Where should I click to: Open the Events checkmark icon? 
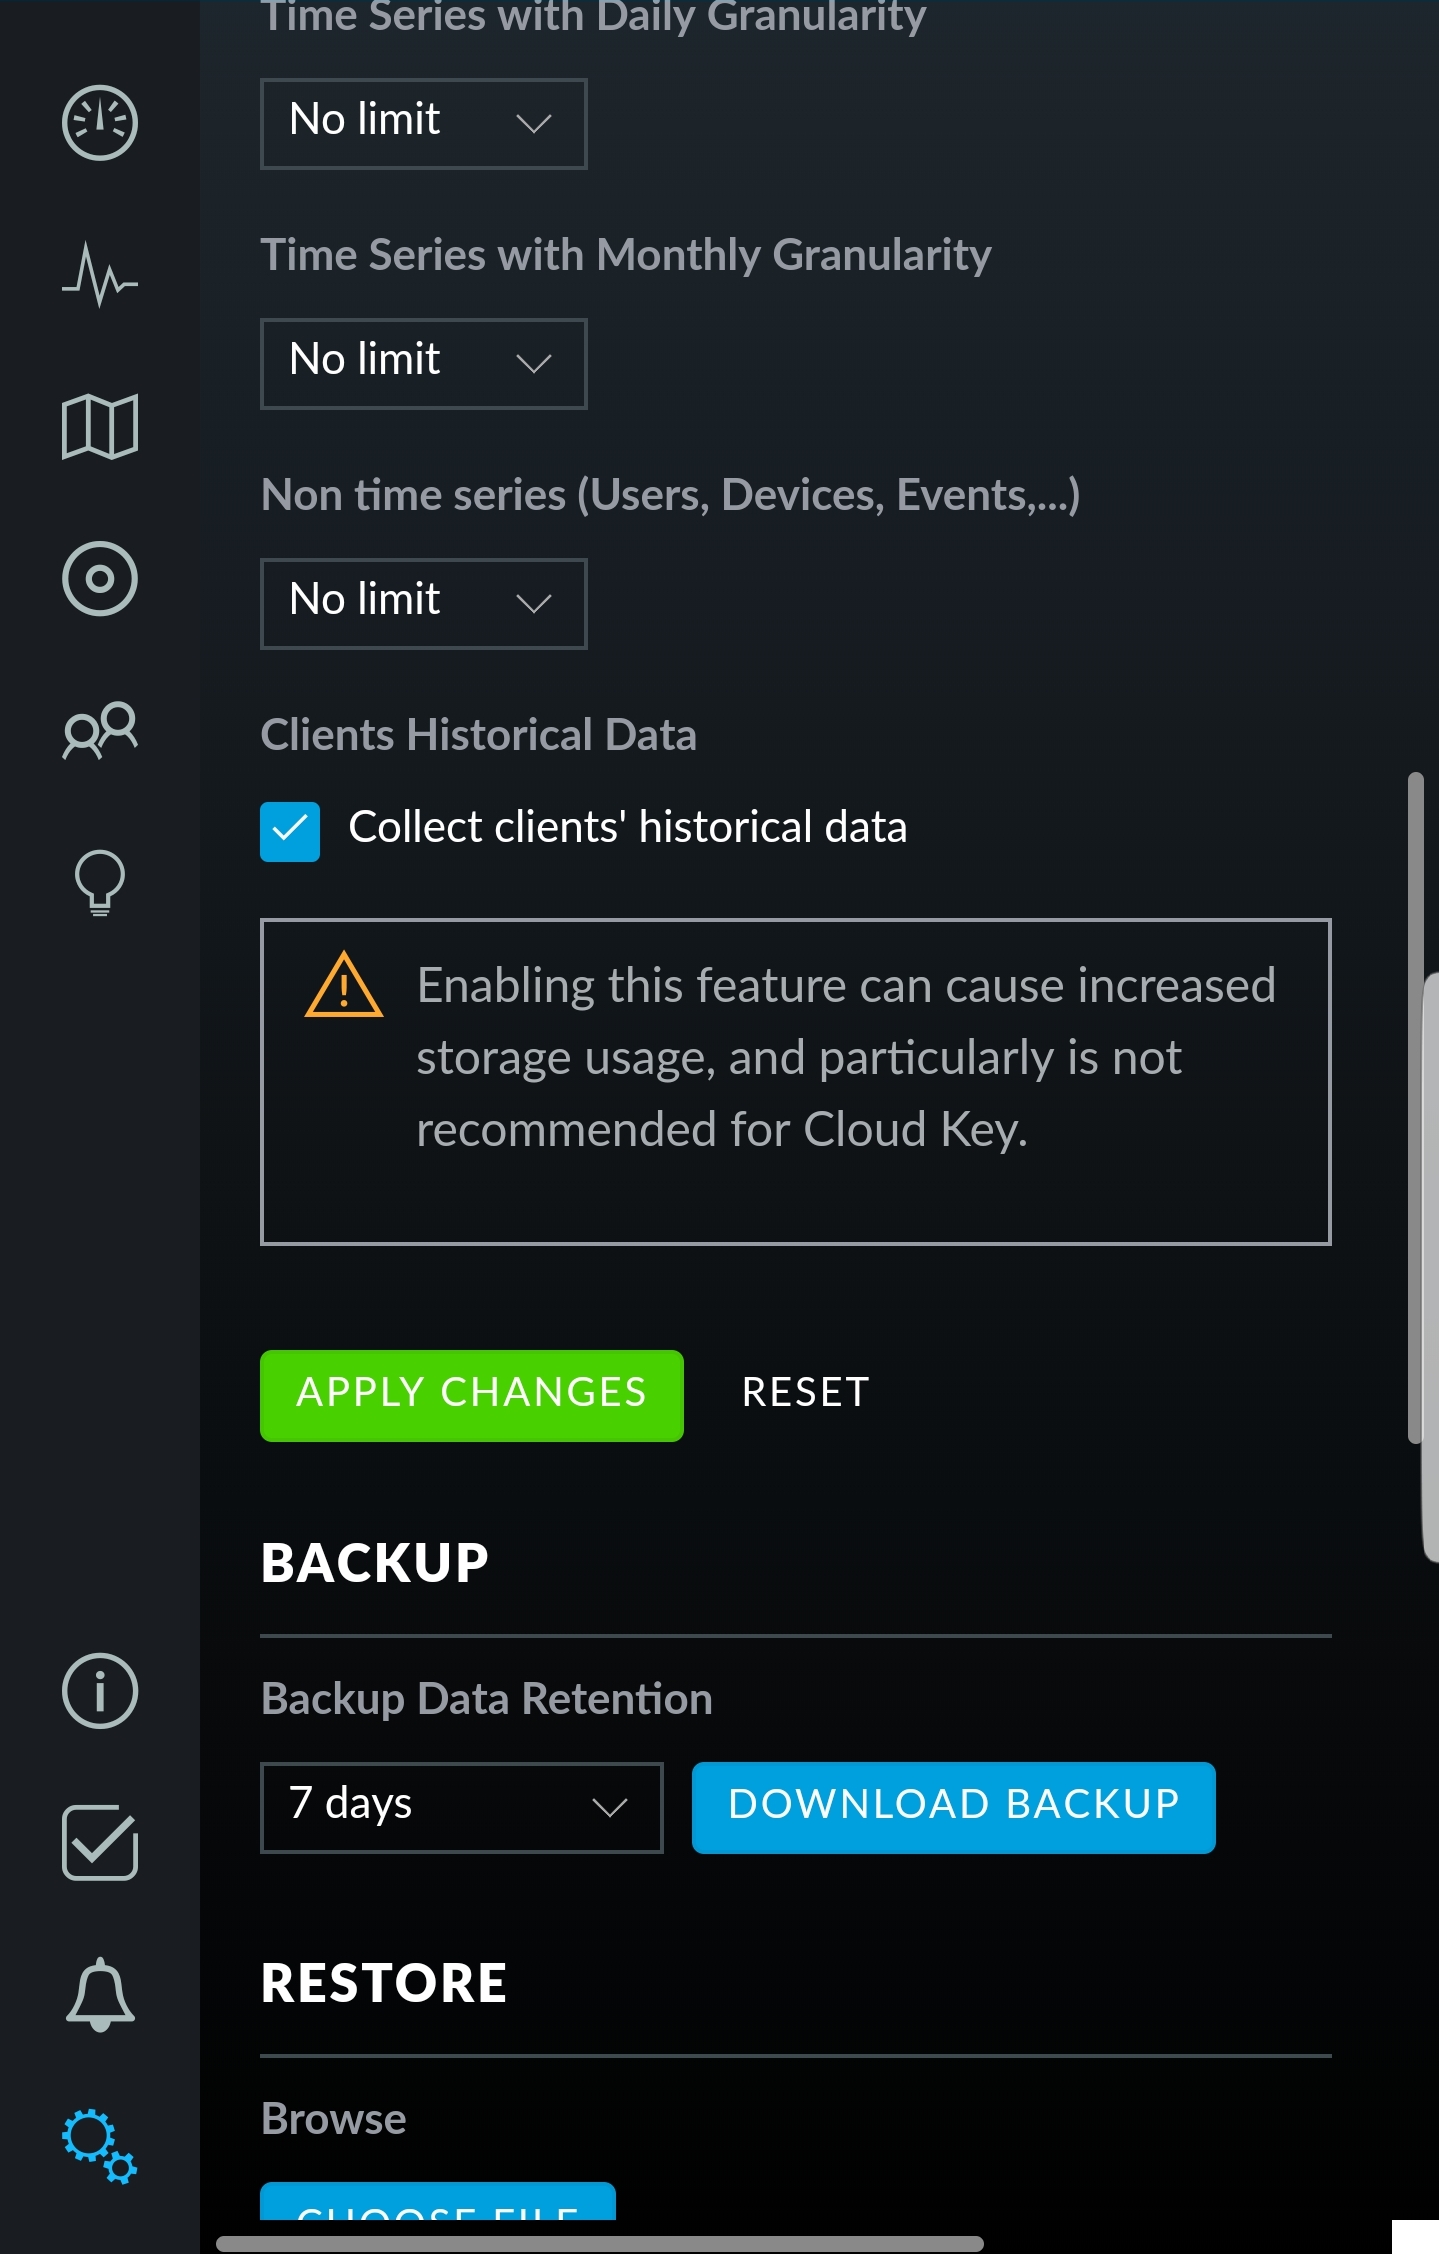point(100,1842)
